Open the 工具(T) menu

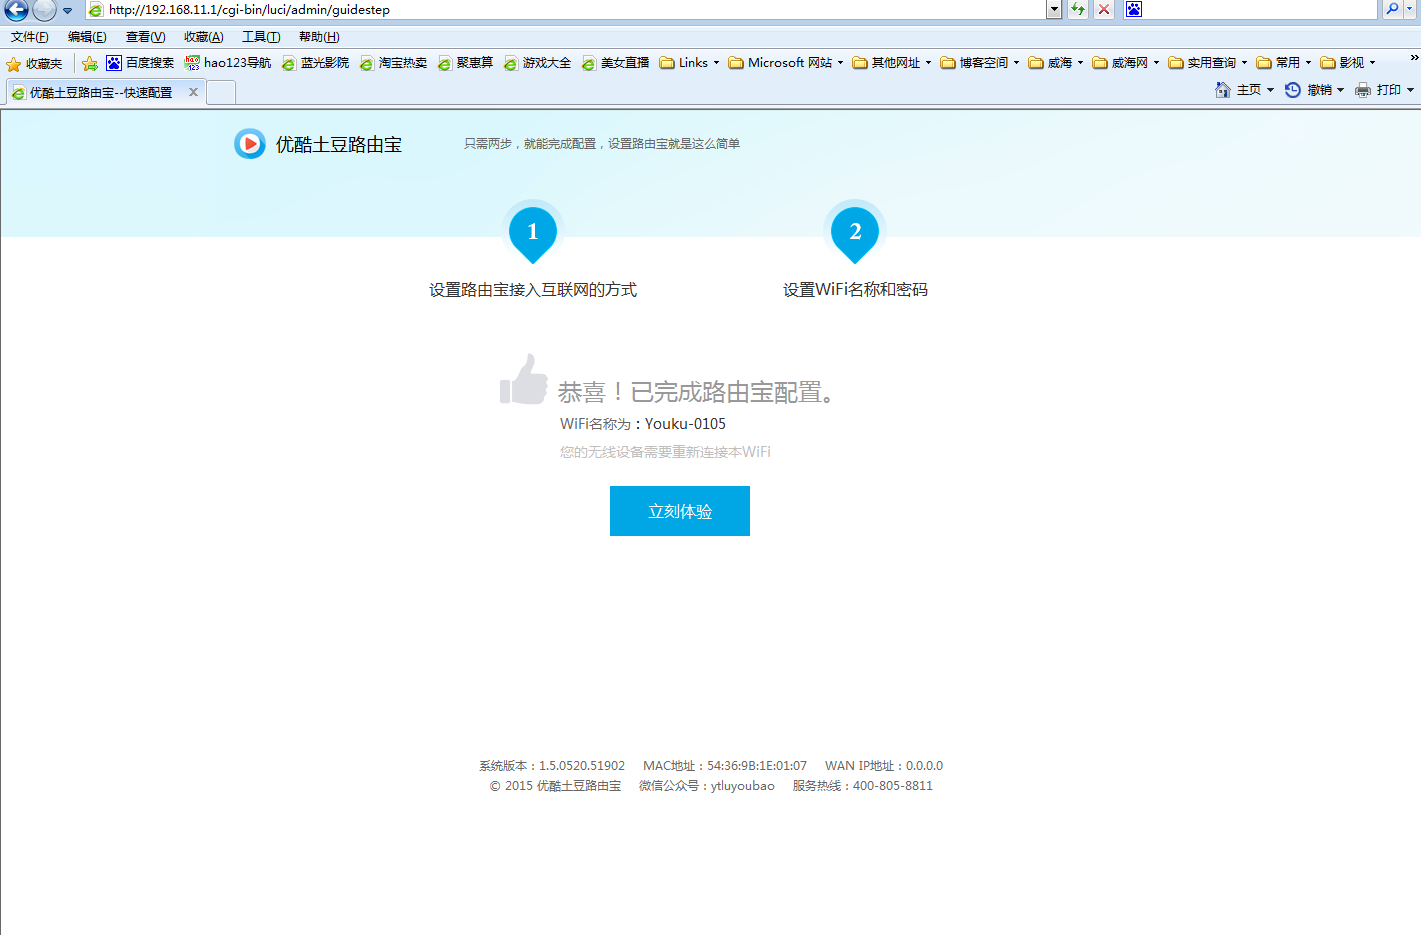[261, 37]
